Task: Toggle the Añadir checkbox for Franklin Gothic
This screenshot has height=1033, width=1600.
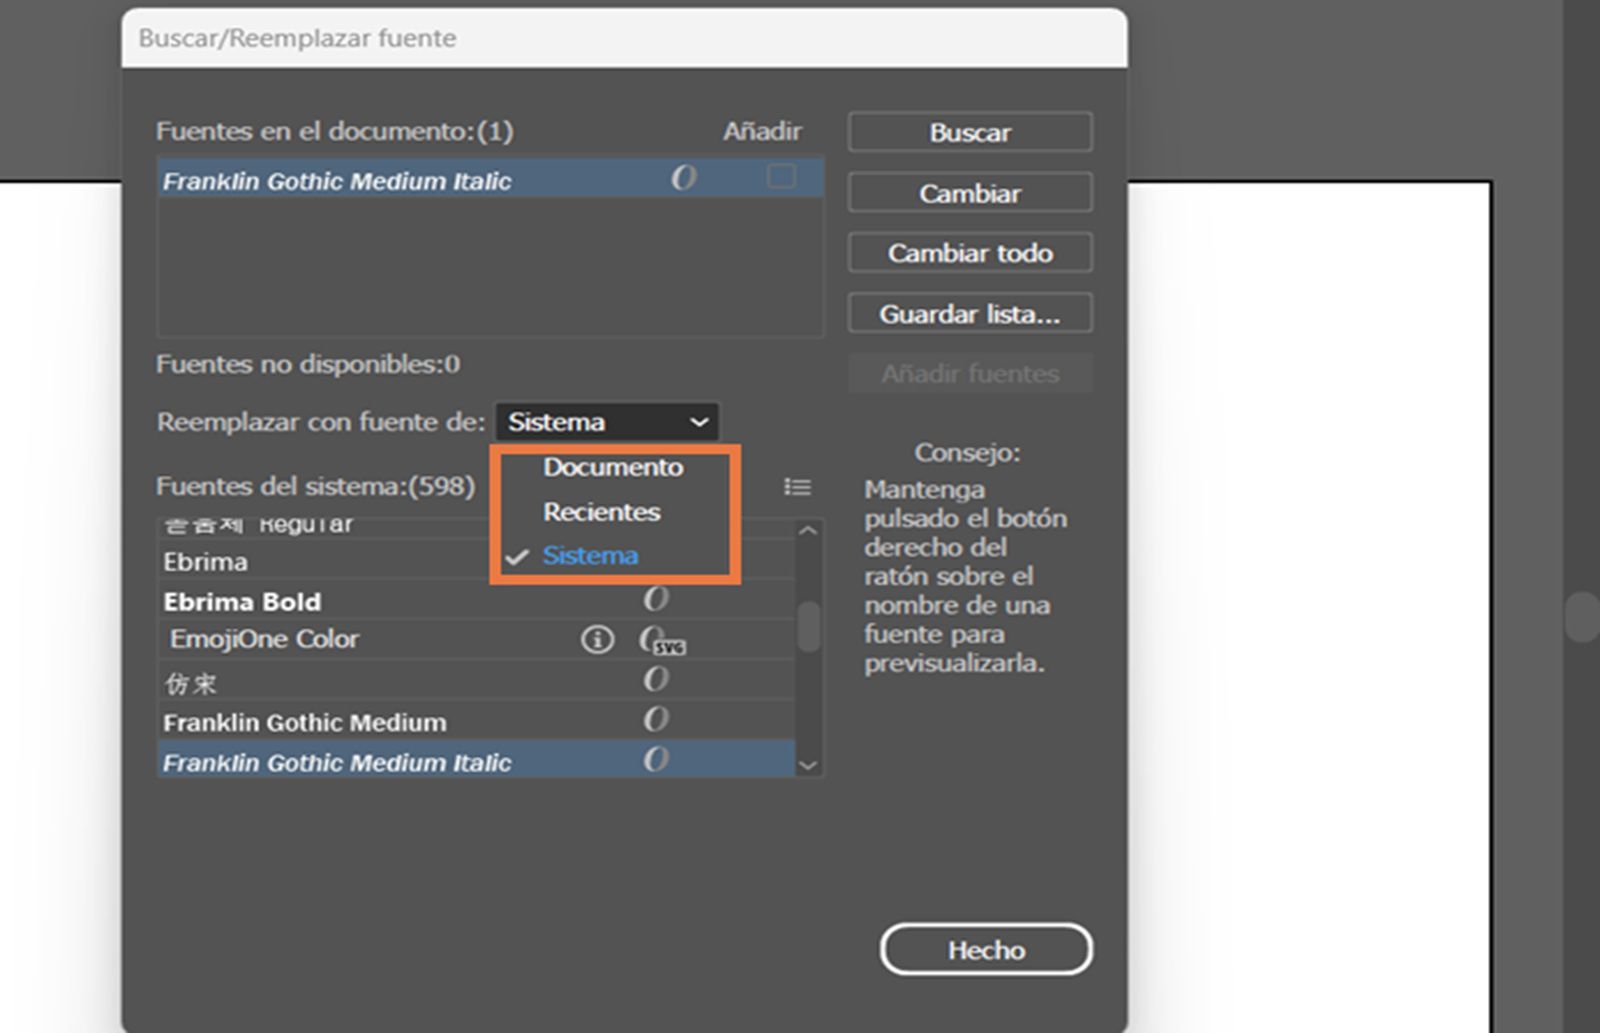Action: (x=781, y=177)
